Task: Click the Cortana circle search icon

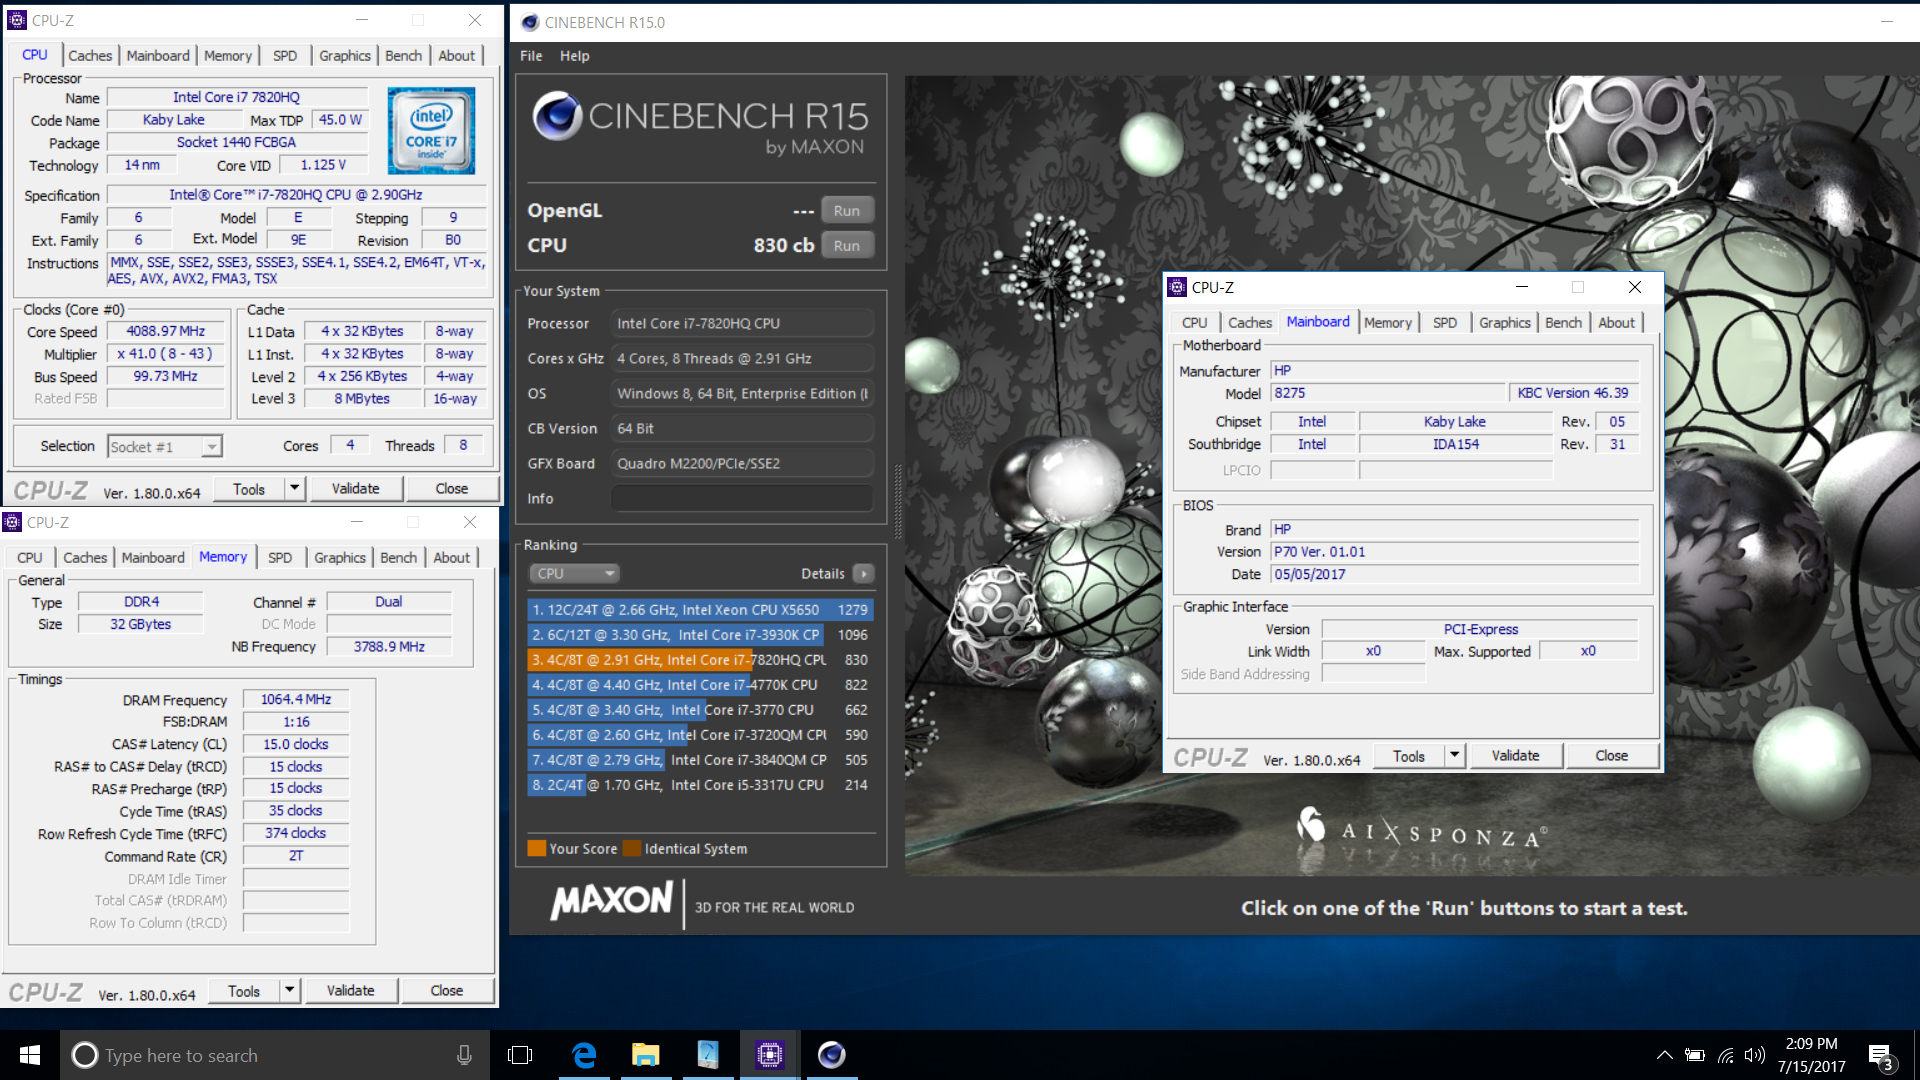Action: point(85,1055)
